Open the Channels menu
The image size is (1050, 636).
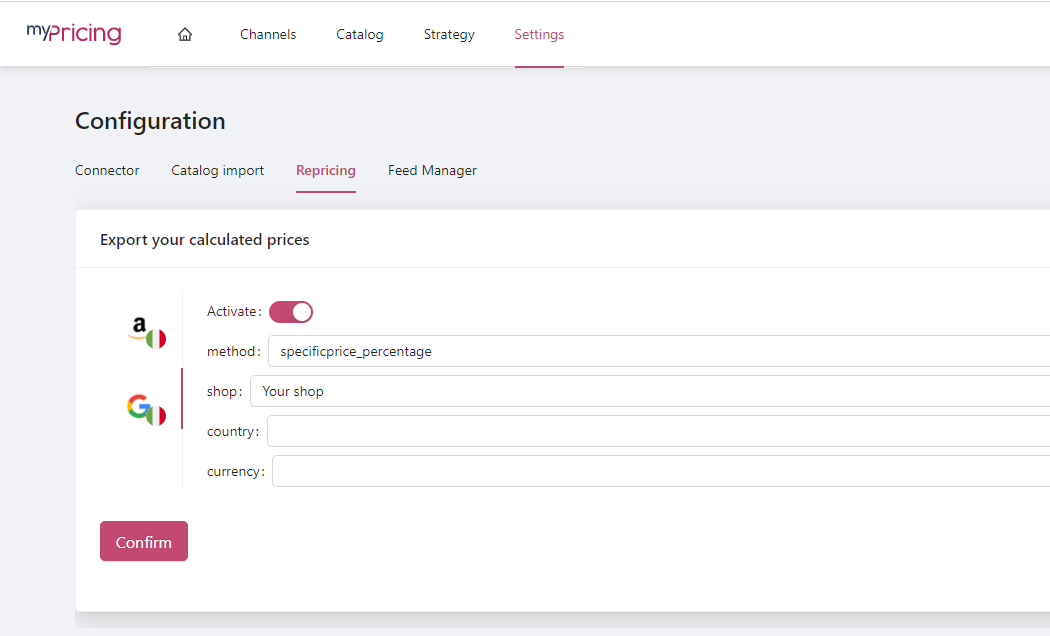tap(268, 34)
